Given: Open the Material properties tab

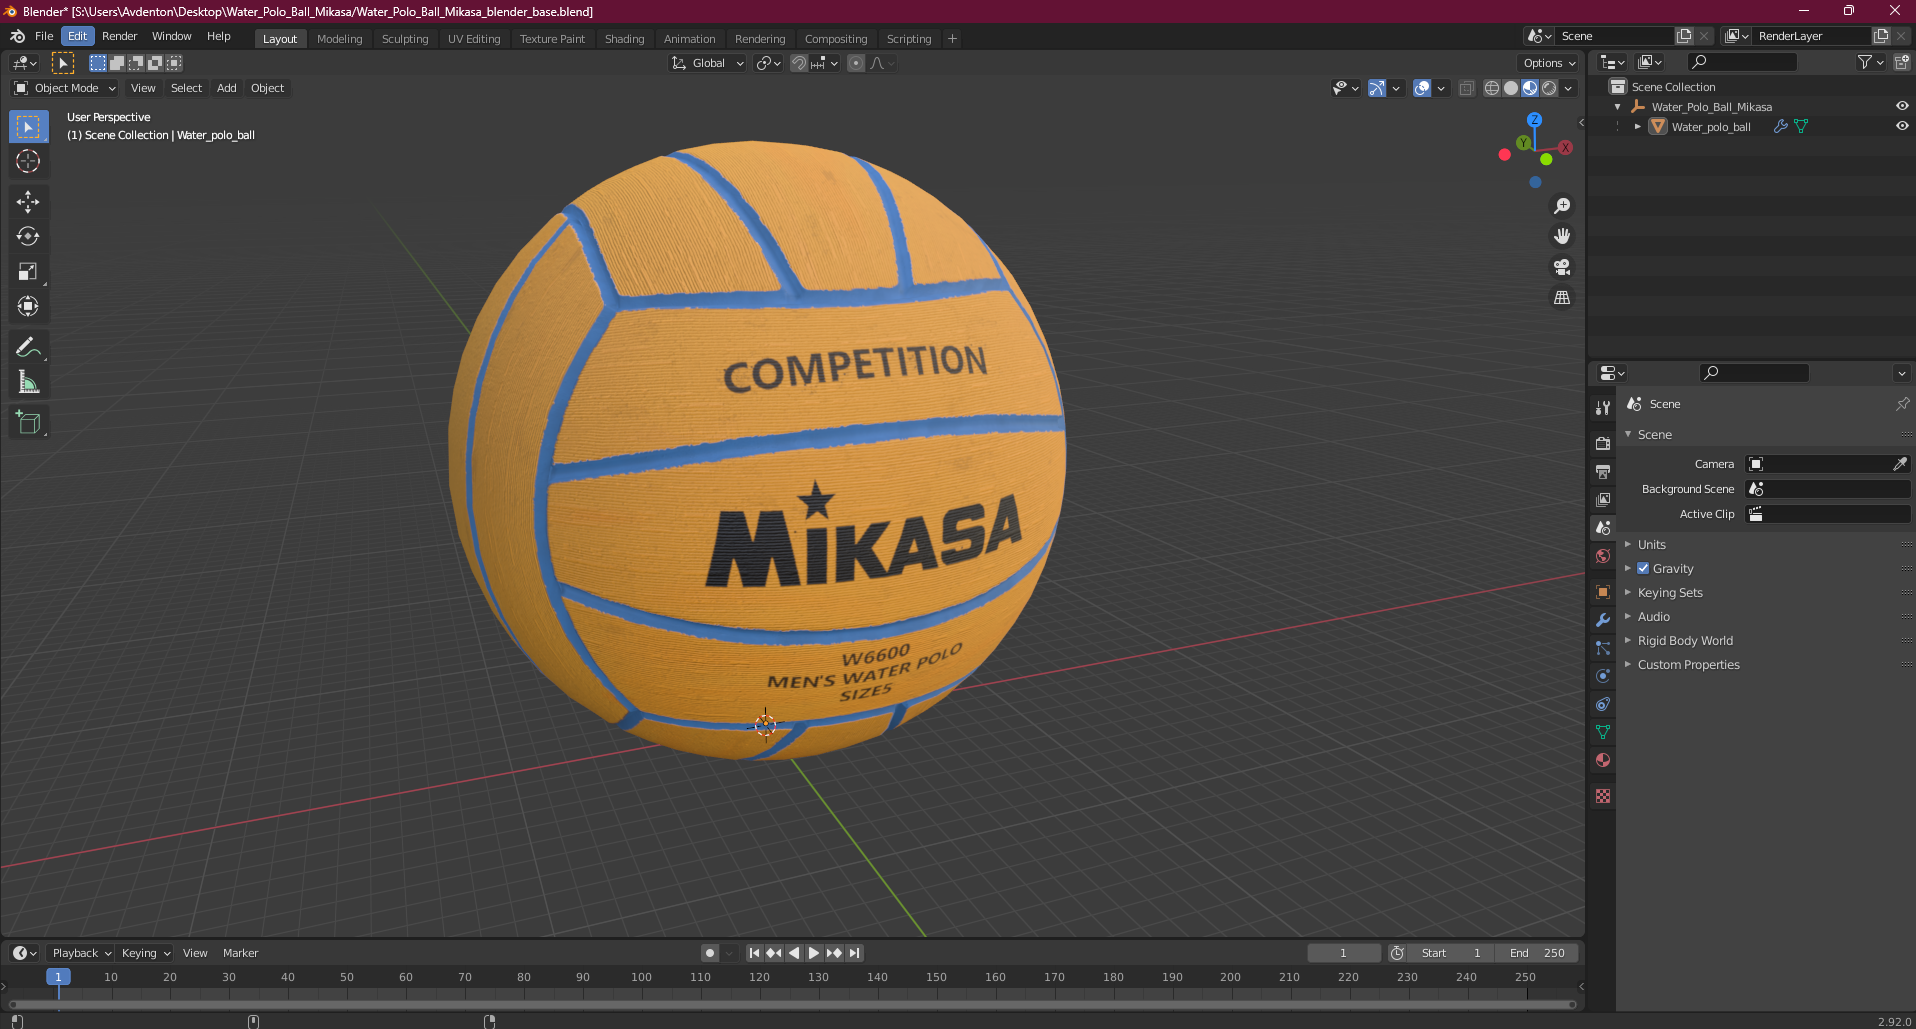Looking at the screenshot, I should tap(1603, 760).
